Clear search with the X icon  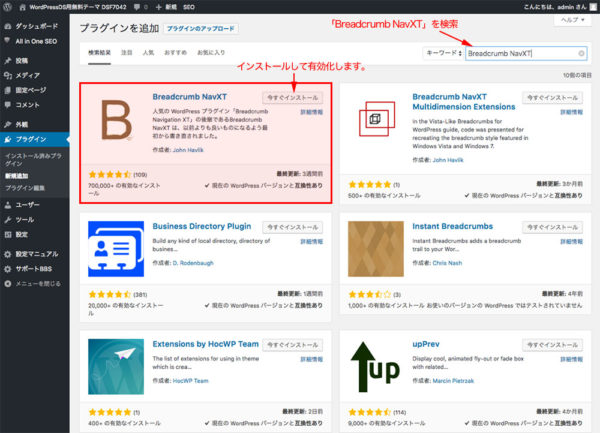click(x=581, y=54)
